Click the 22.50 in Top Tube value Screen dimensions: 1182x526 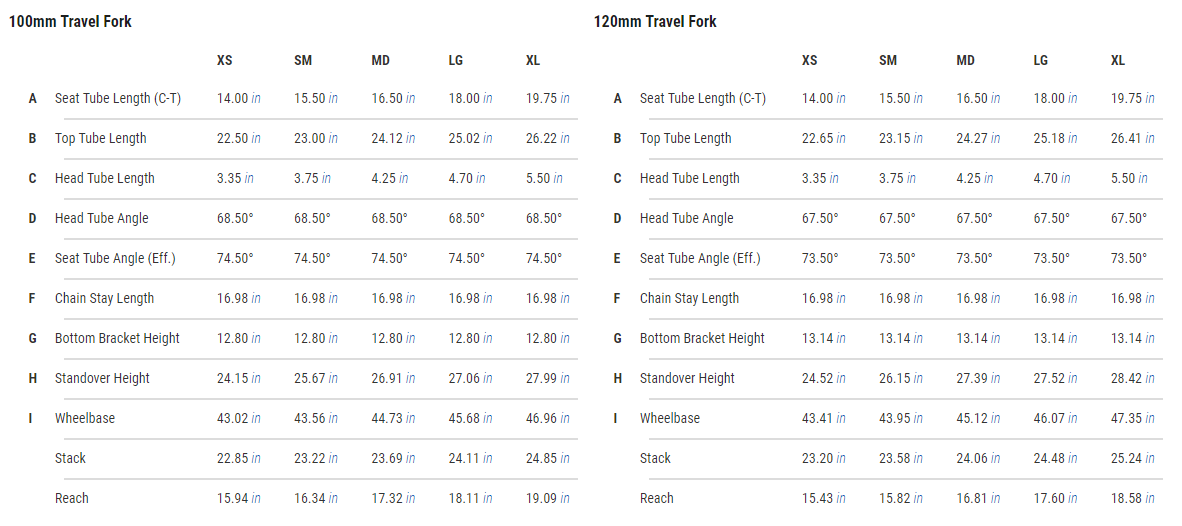[x=239, y=138]
